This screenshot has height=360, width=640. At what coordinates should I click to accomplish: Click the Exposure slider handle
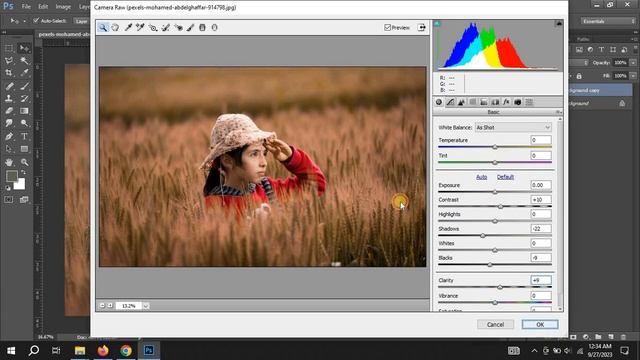(x=495, y=192)
